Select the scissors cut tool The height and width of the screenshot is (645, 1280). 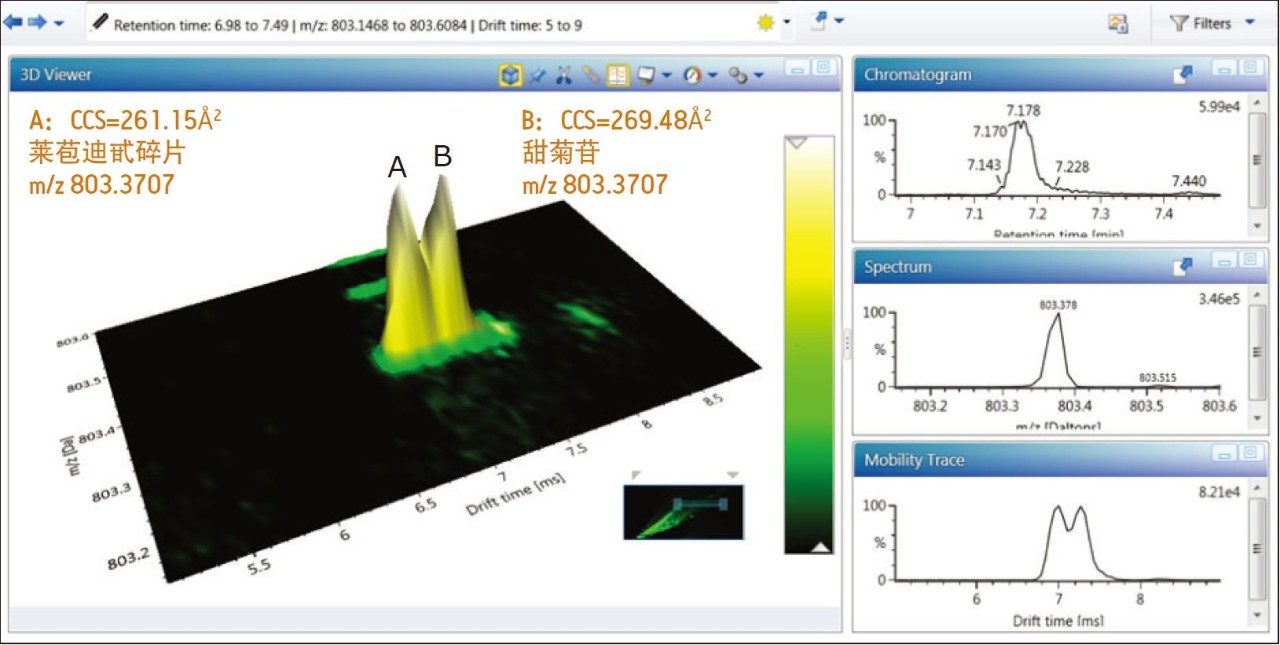click(x=563, y=74)
